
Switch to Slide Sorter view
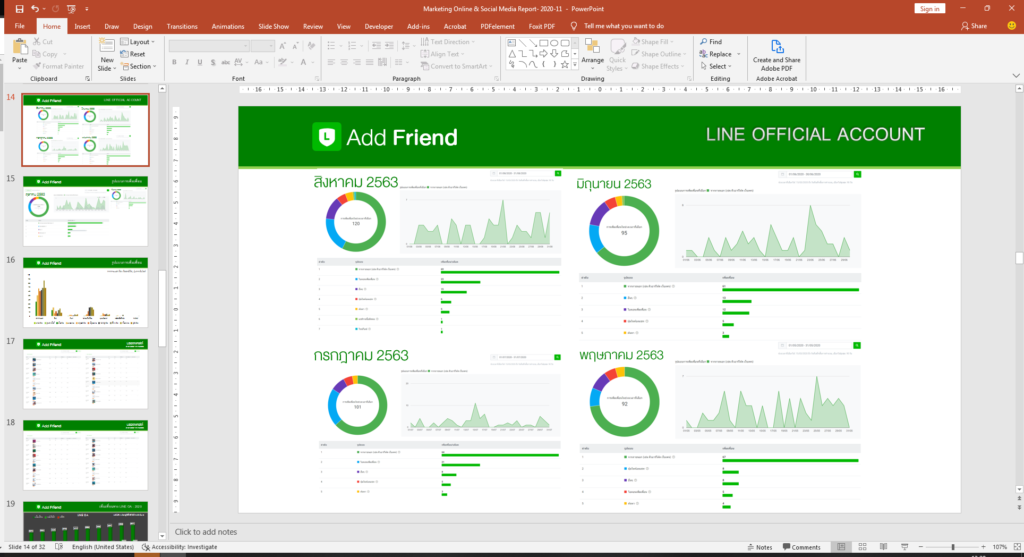862,547
